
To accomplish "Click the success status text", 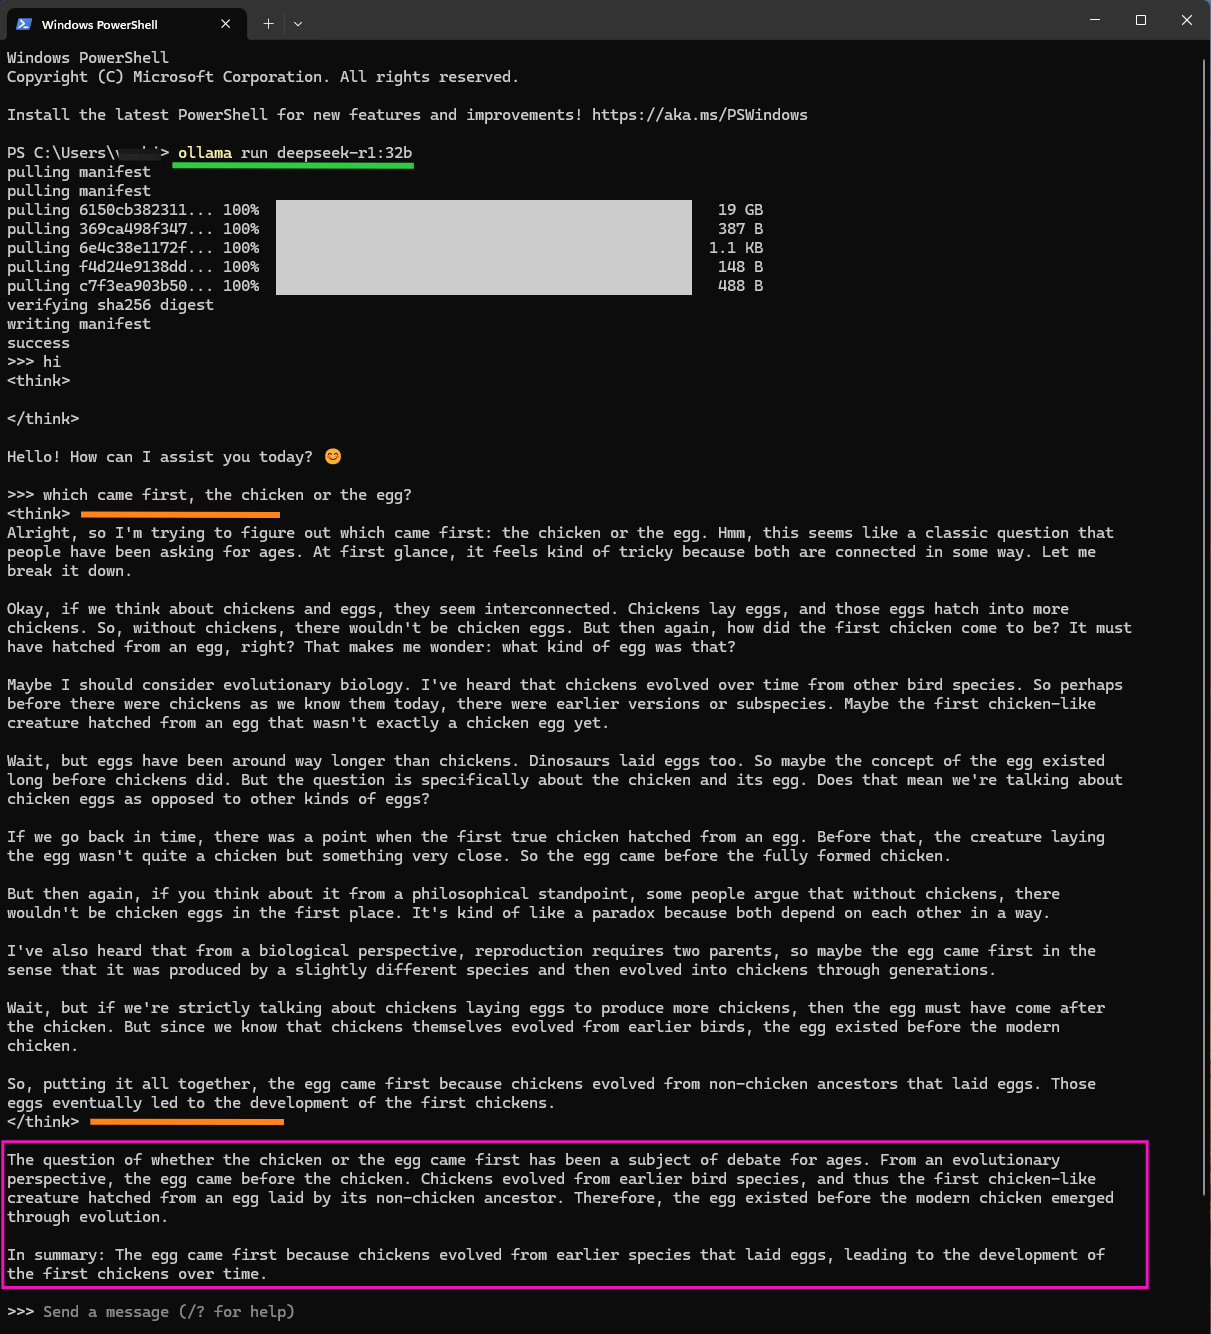I will (38, 342).
